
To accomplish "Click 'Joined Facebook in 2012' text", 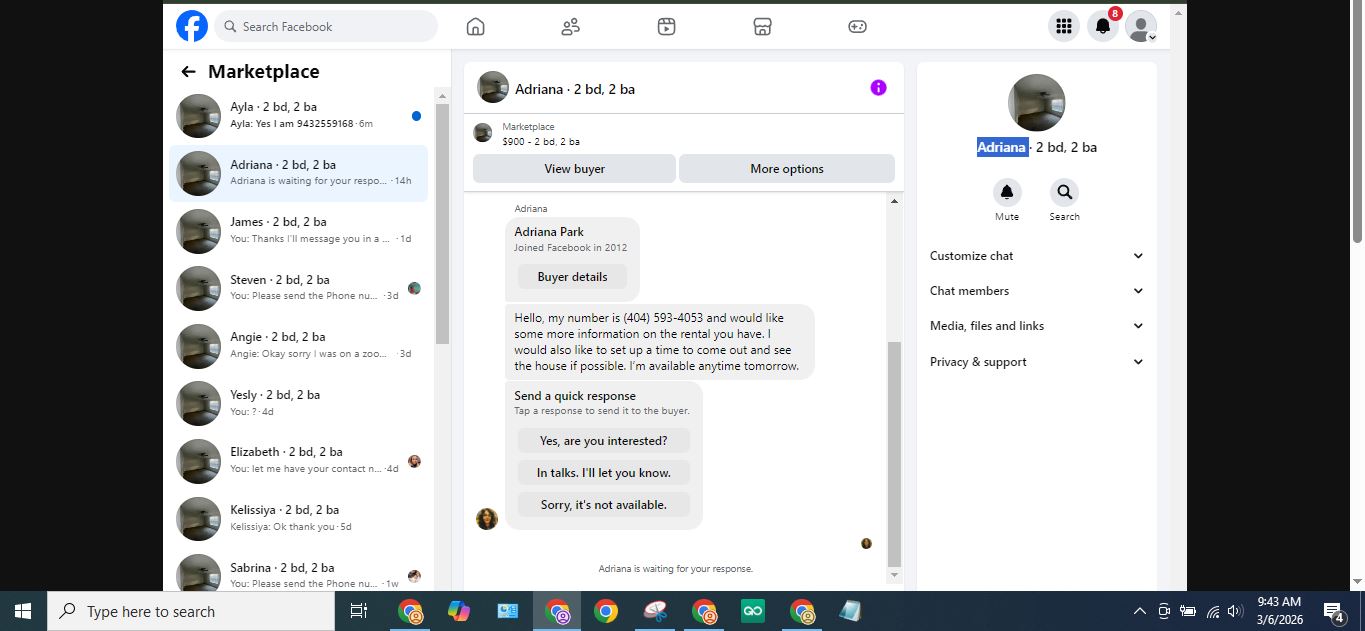I will tap(571, 247).
